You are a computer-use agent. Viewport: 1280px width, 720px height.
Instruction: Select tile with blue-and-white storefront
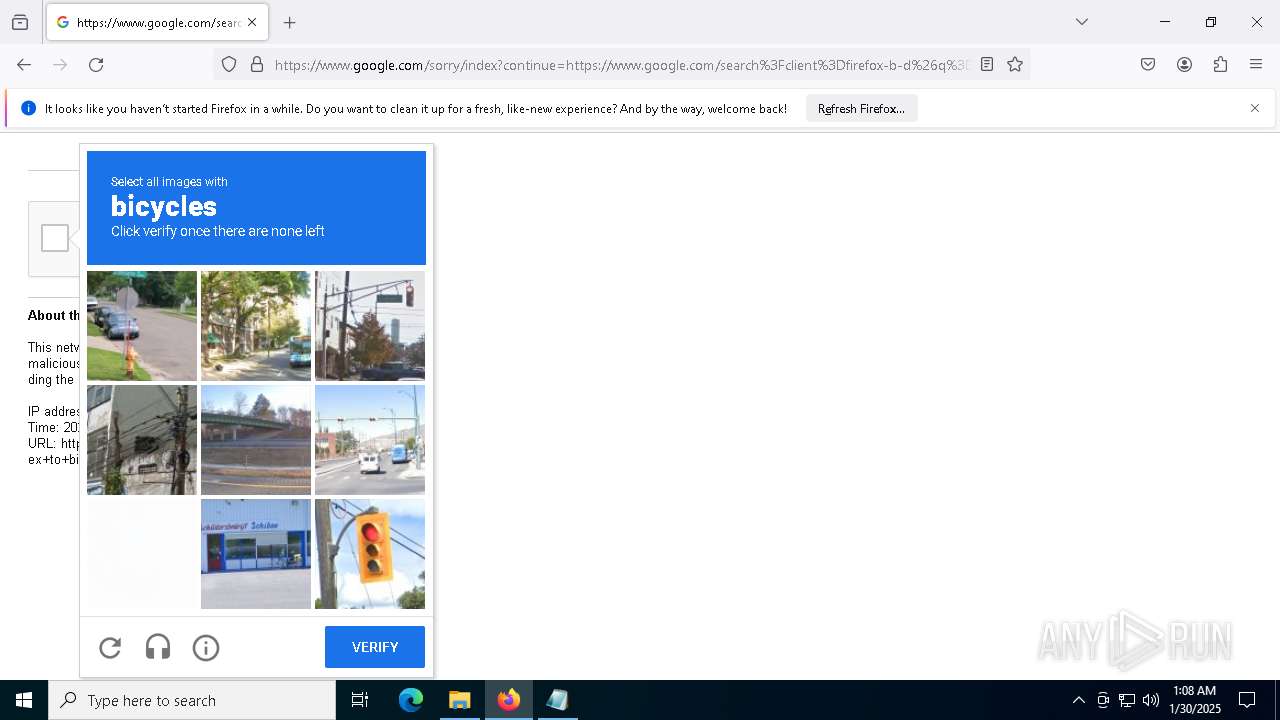[256, 554]
